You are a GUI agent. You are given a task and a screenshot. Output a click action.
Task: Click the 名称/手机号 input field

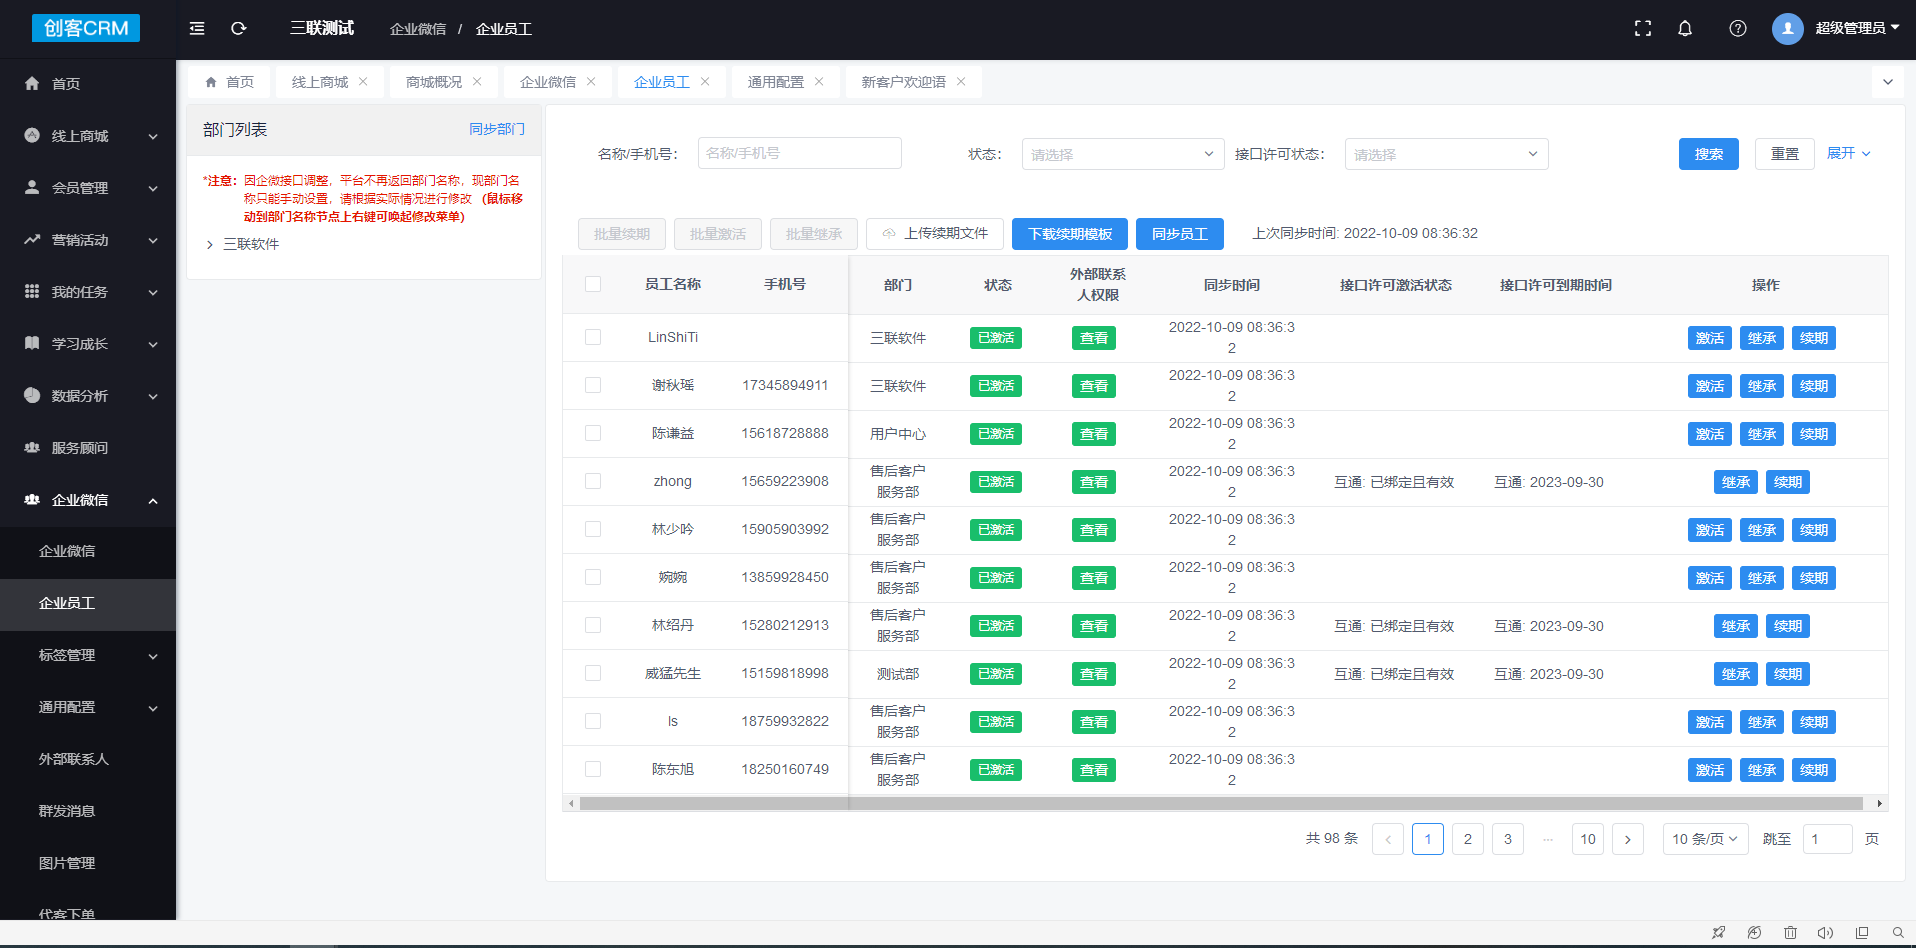(800, 153)
